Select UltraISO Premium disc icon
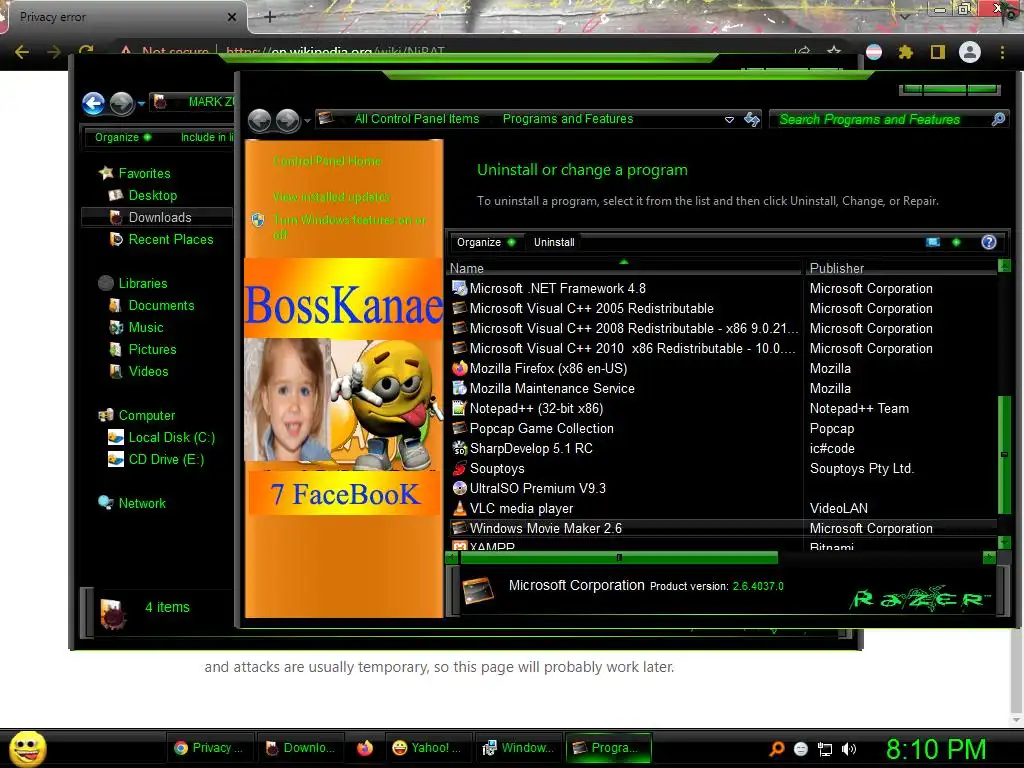Viewport: 1024px width, 768px height. tap(460, 488)
